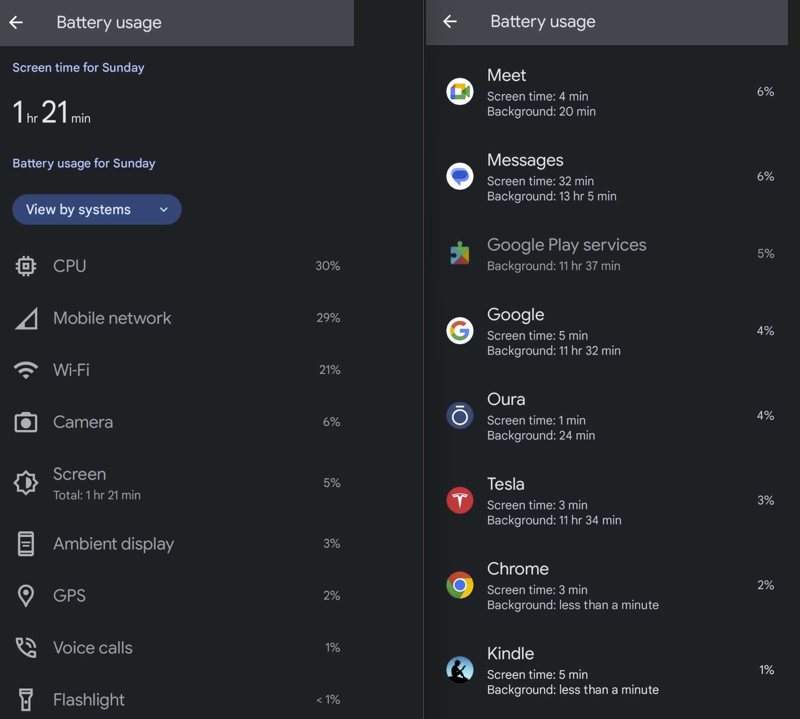Open the View by systems dropdown
This screenshot has width=800, height=719.
click(x=97, y=209)
